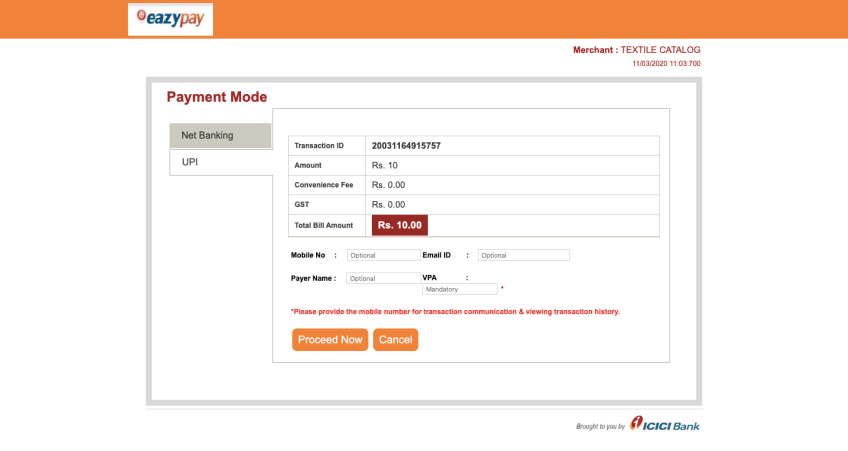The image size is (848, 451).
Task: Focus the mandatory VPA input field
Action: coord(460,289)
